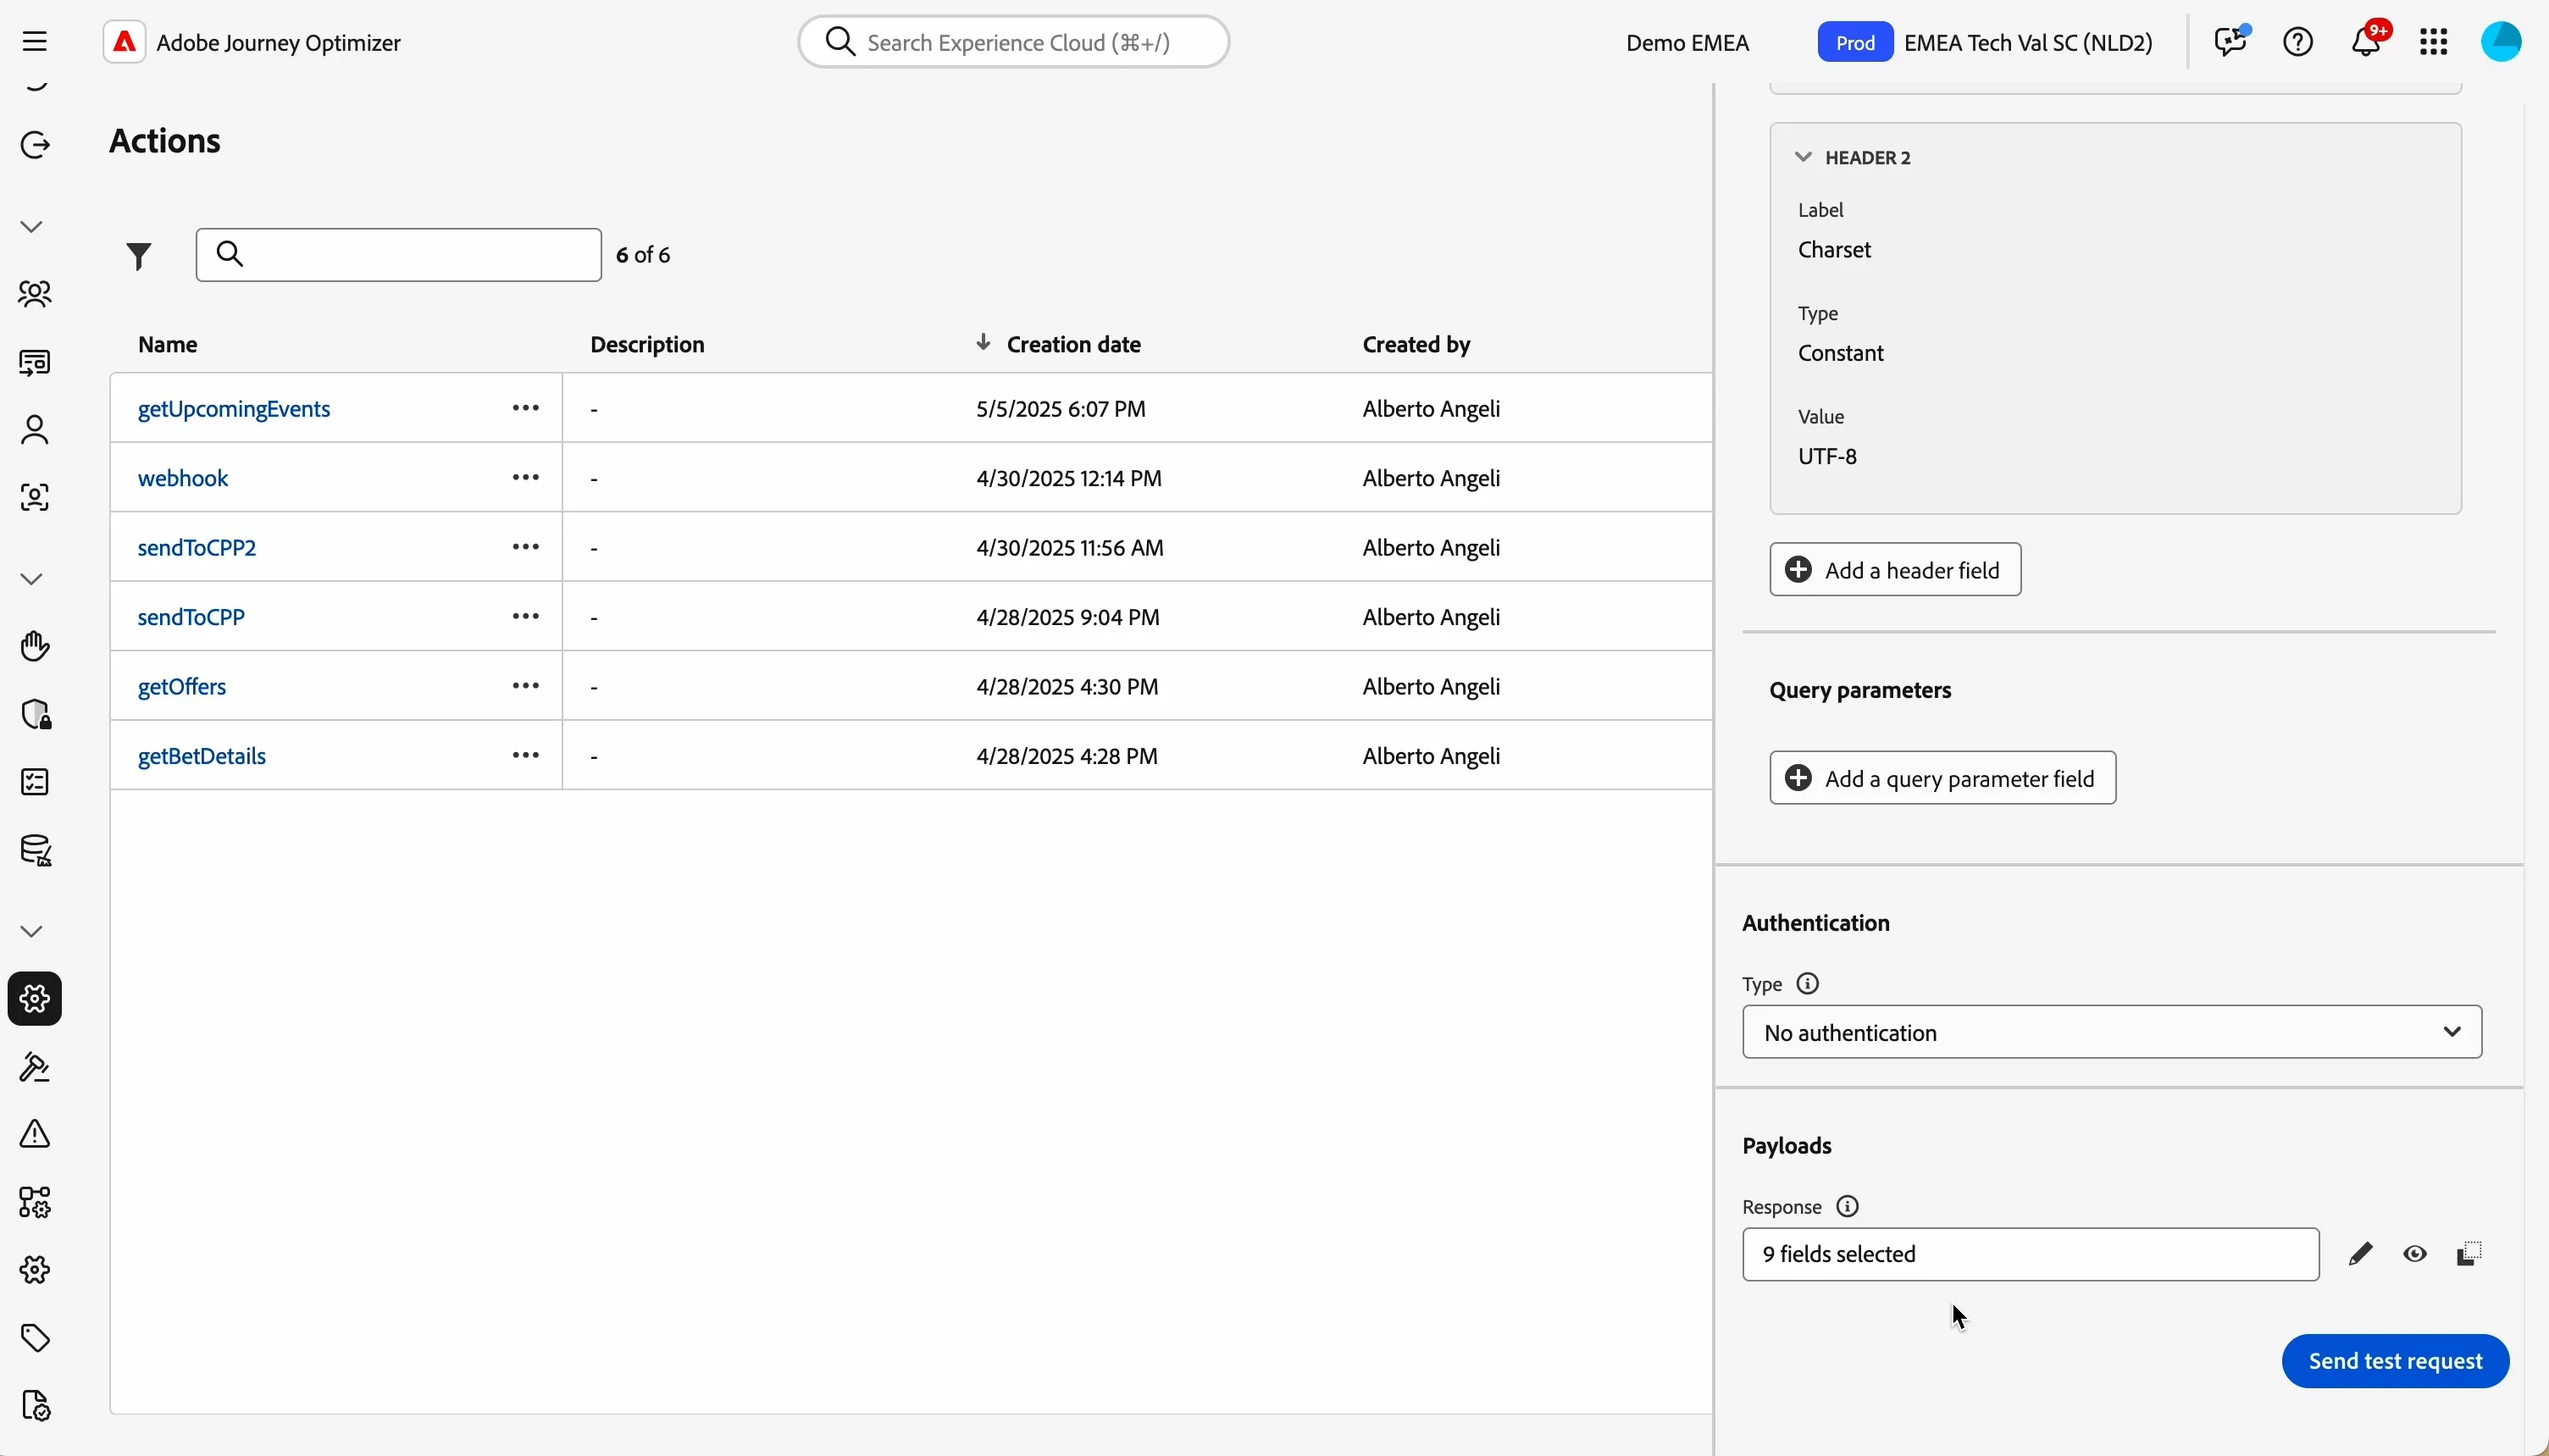Open more options for getUpcomingEvents
Screen dimensions: 2549x1456
pyautogui.click(x=526, y=409)
